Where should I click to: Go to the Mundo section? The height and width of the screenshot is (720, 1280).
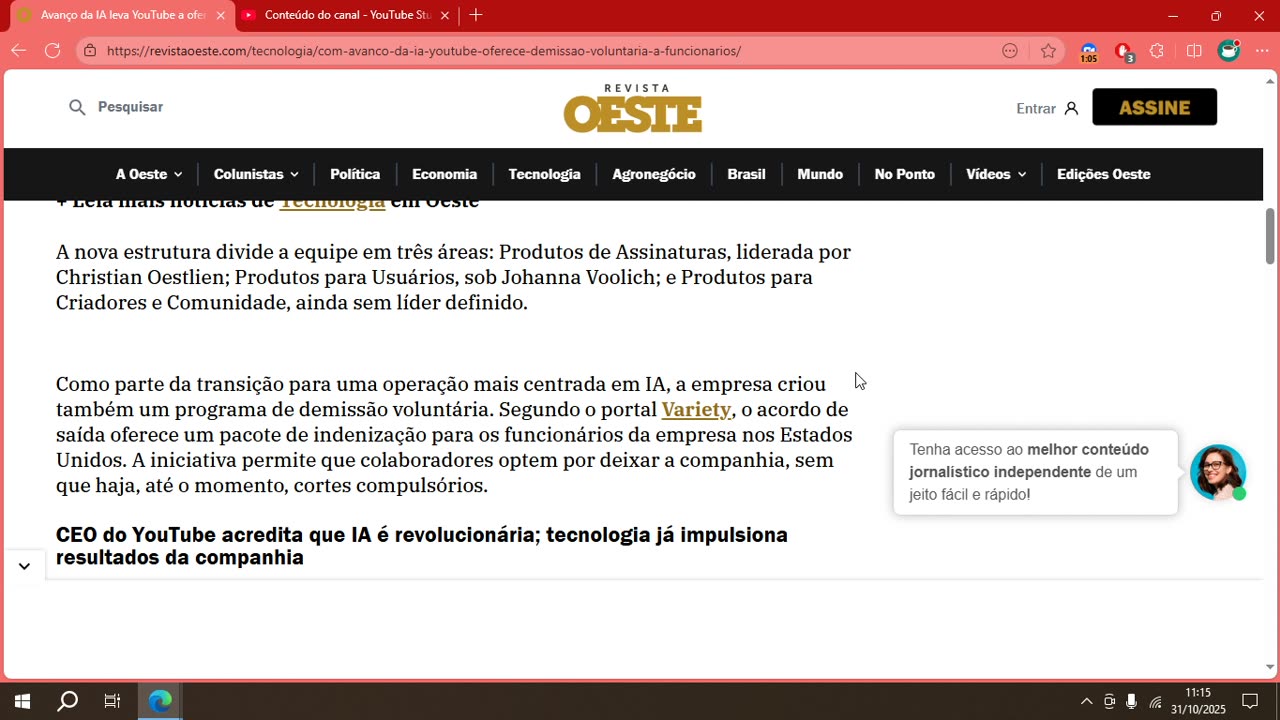coord(820,174)
